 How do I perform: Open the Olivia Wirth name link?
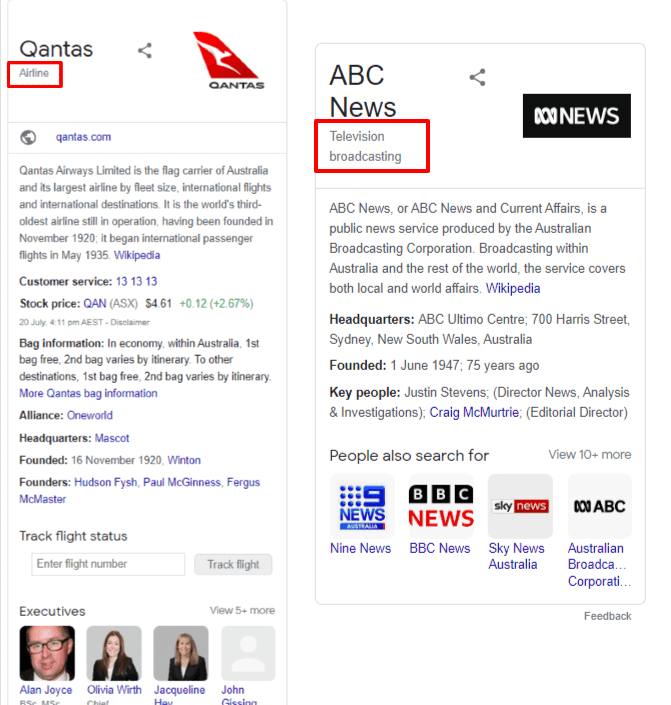tap(114, 690)
